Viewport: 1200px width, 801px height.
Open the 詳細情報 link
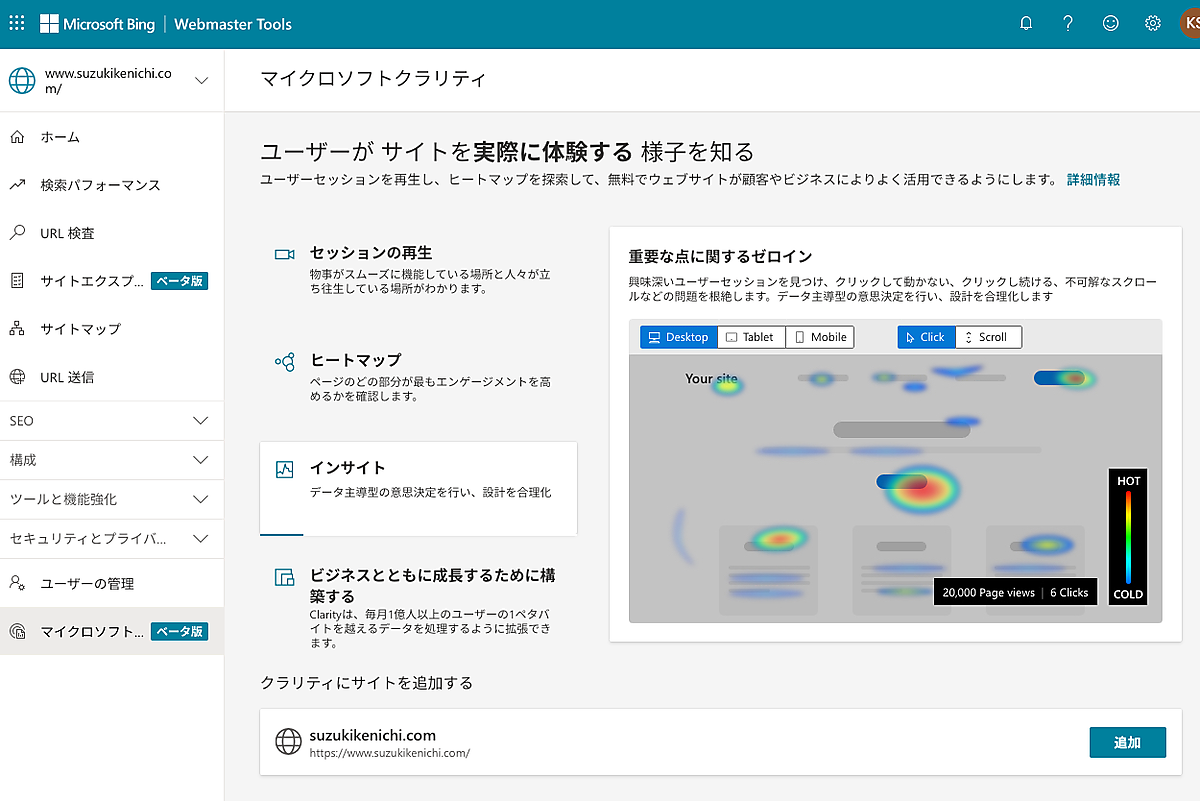[1093, 180]
